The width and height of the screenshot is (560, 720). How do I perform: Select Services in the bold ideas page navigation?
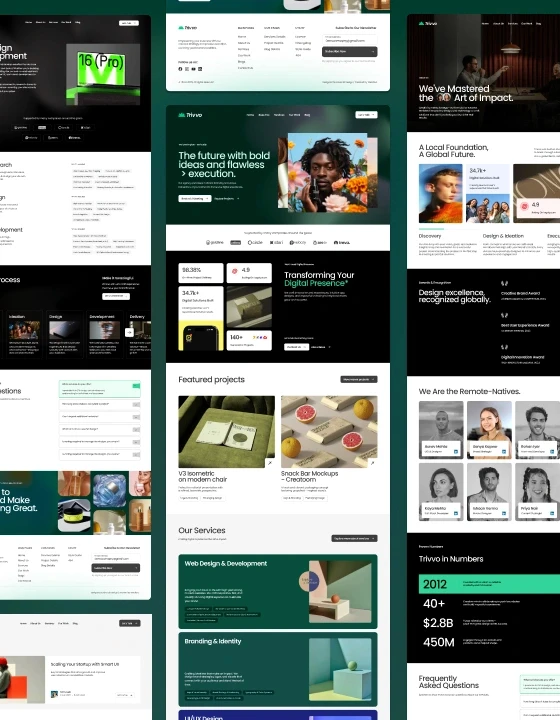pyautogui.click(x=279, y=115)
